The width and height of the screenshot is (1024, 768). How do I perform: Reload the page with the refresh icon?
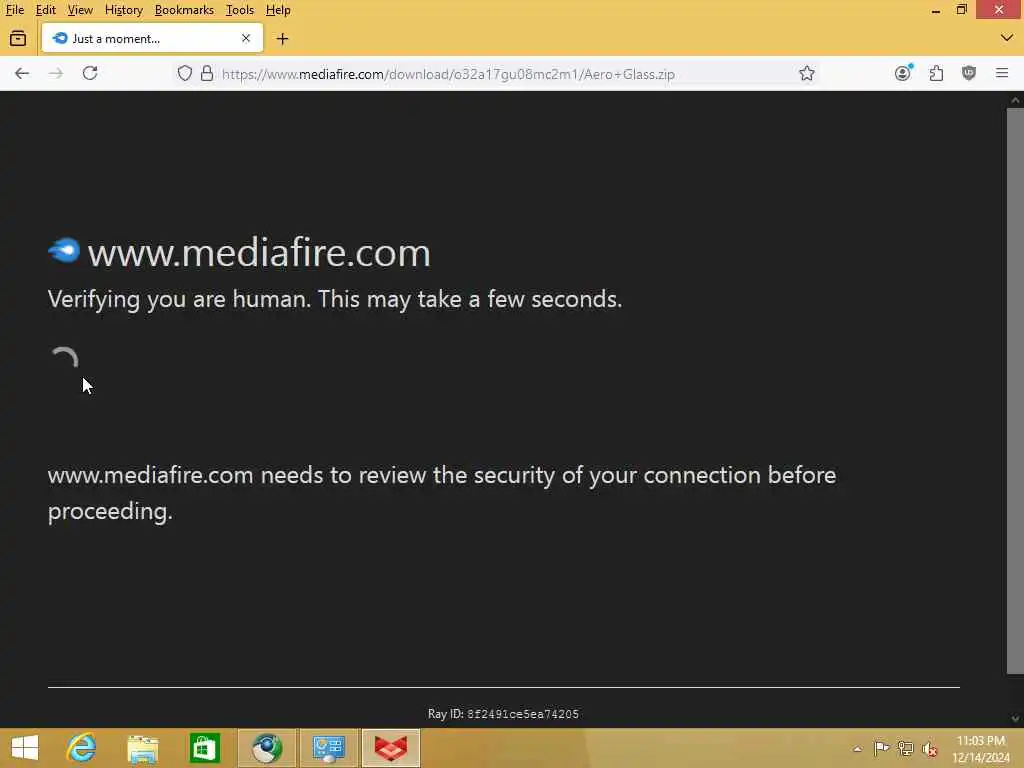click(x=90, y=73)
